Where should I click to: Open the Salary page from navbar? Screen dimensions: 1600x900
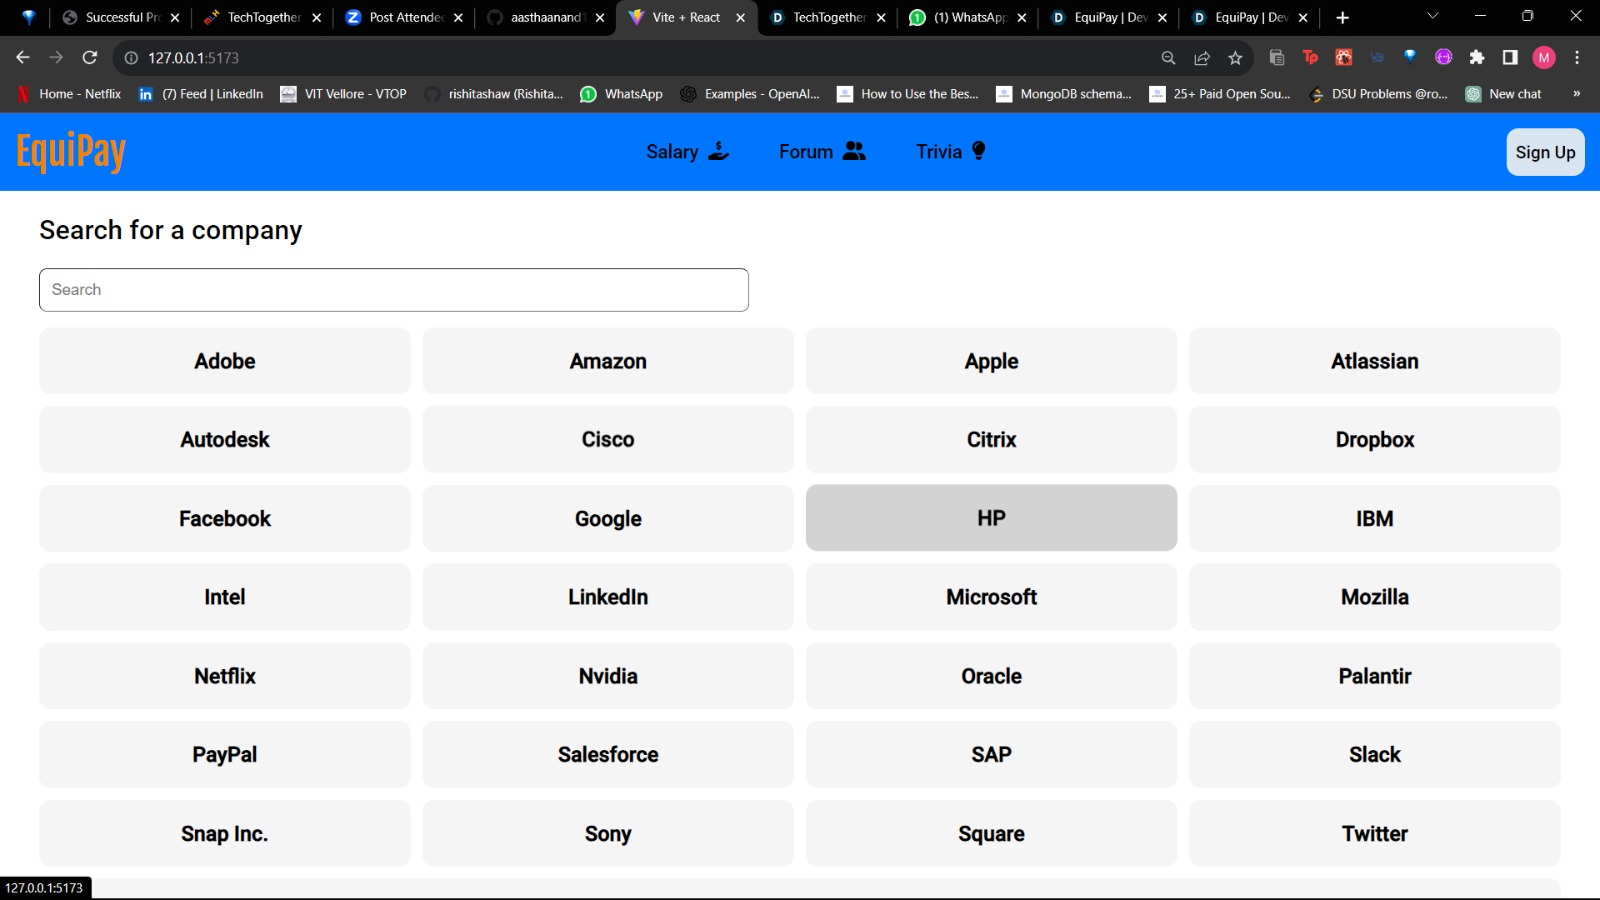(x=688, y=152)
